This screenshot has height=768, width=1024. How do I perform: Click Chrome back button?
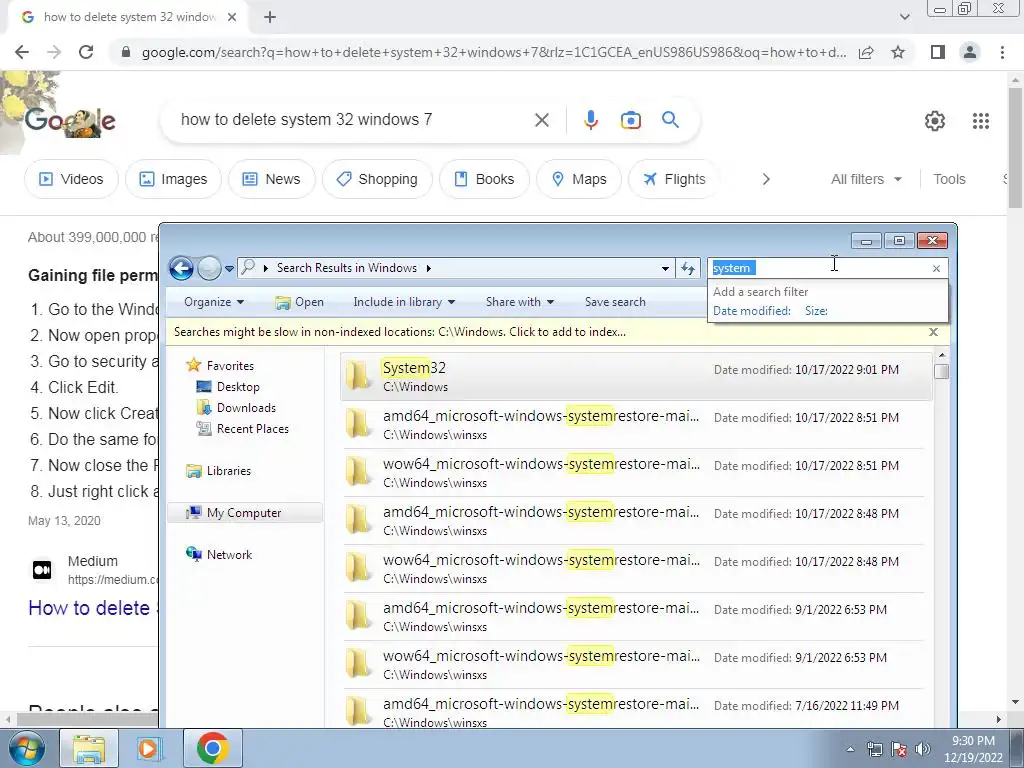22,52
